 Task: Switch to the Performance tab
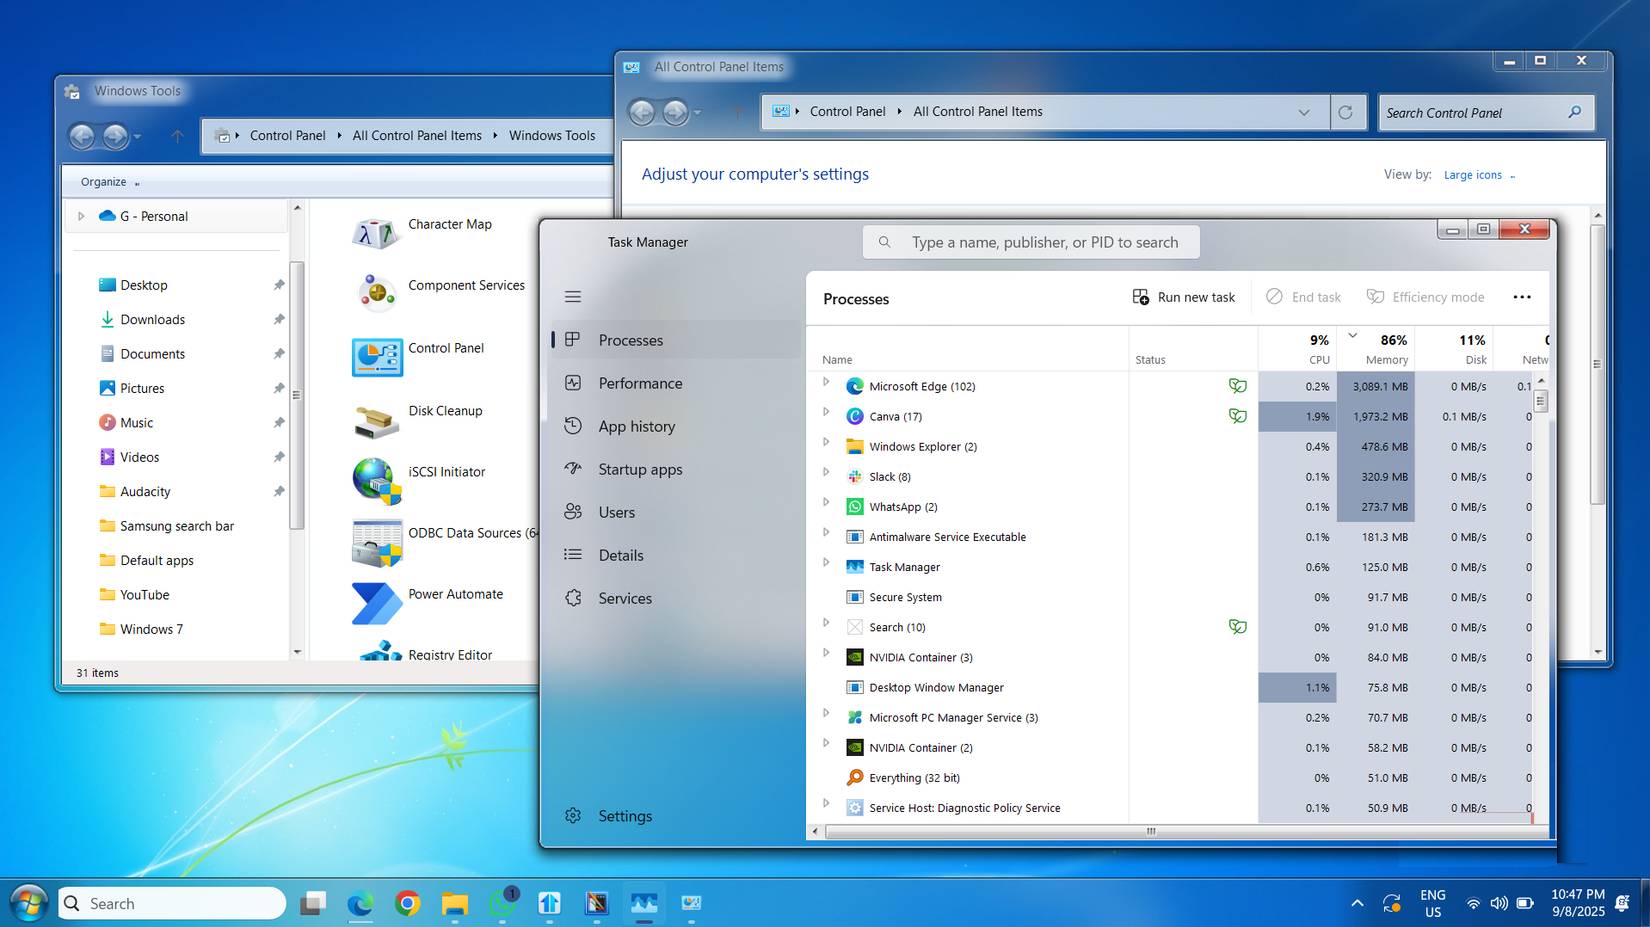tap(640, 383)
